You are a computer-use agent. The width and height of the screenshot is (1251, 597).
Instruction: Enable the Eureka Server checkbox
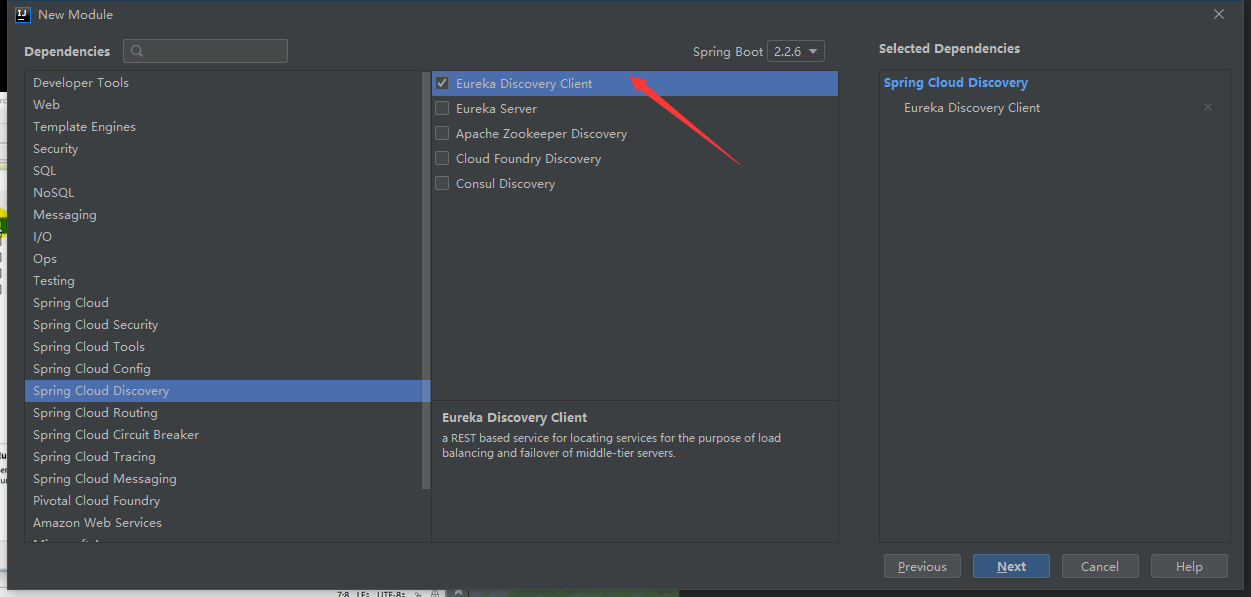click(x=442, y=109)
